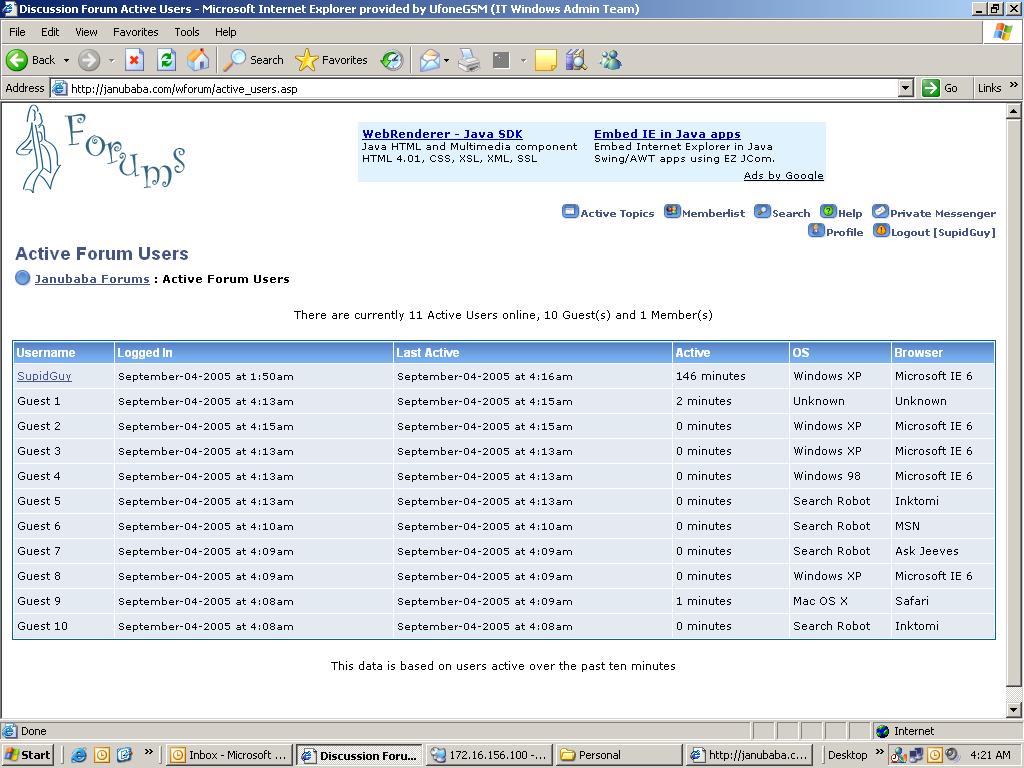The width and height of the screenshot is (1024, 768).
Task: Click Logout [SupidGuy] text link
Action: [943, 232]
